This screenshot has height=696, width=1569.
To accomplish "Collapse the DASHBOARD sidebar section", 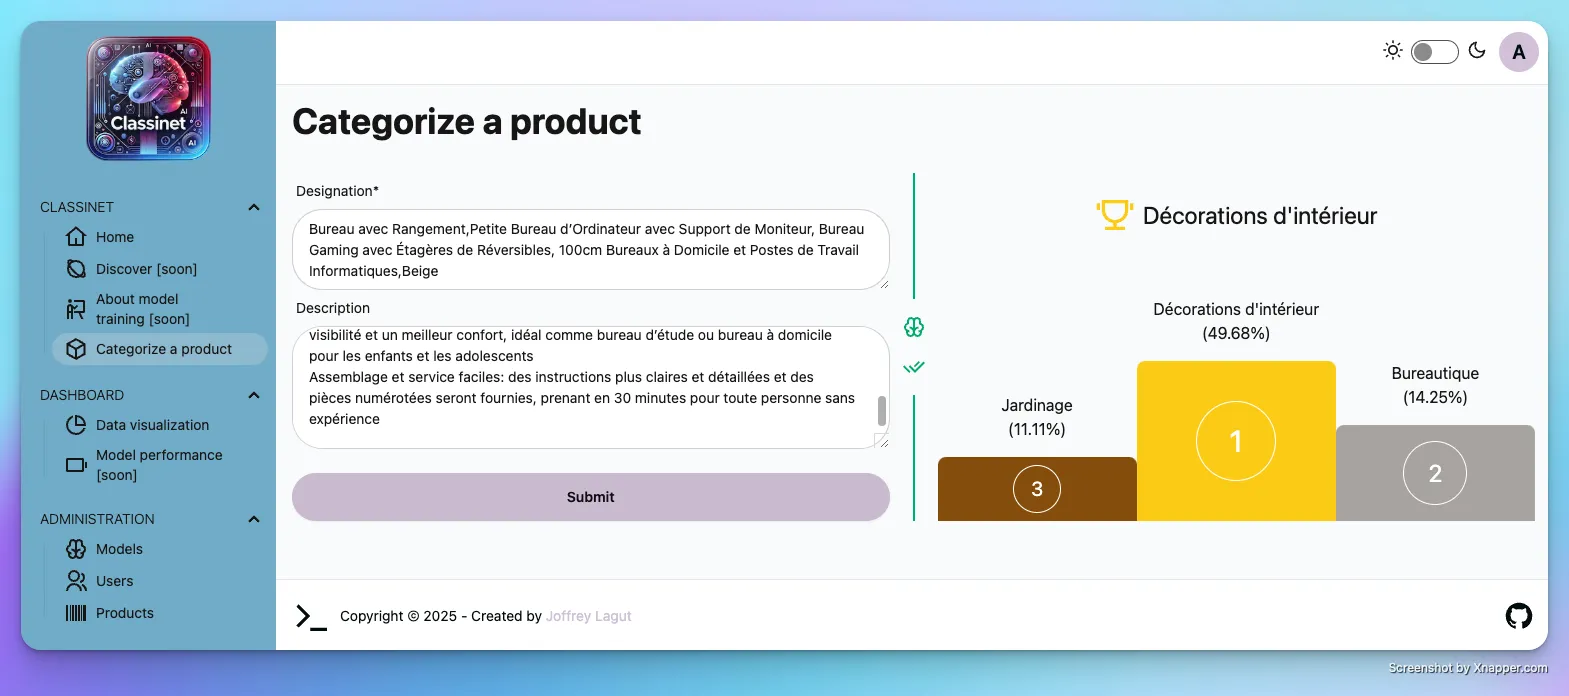I will click(x=254, y=395).
